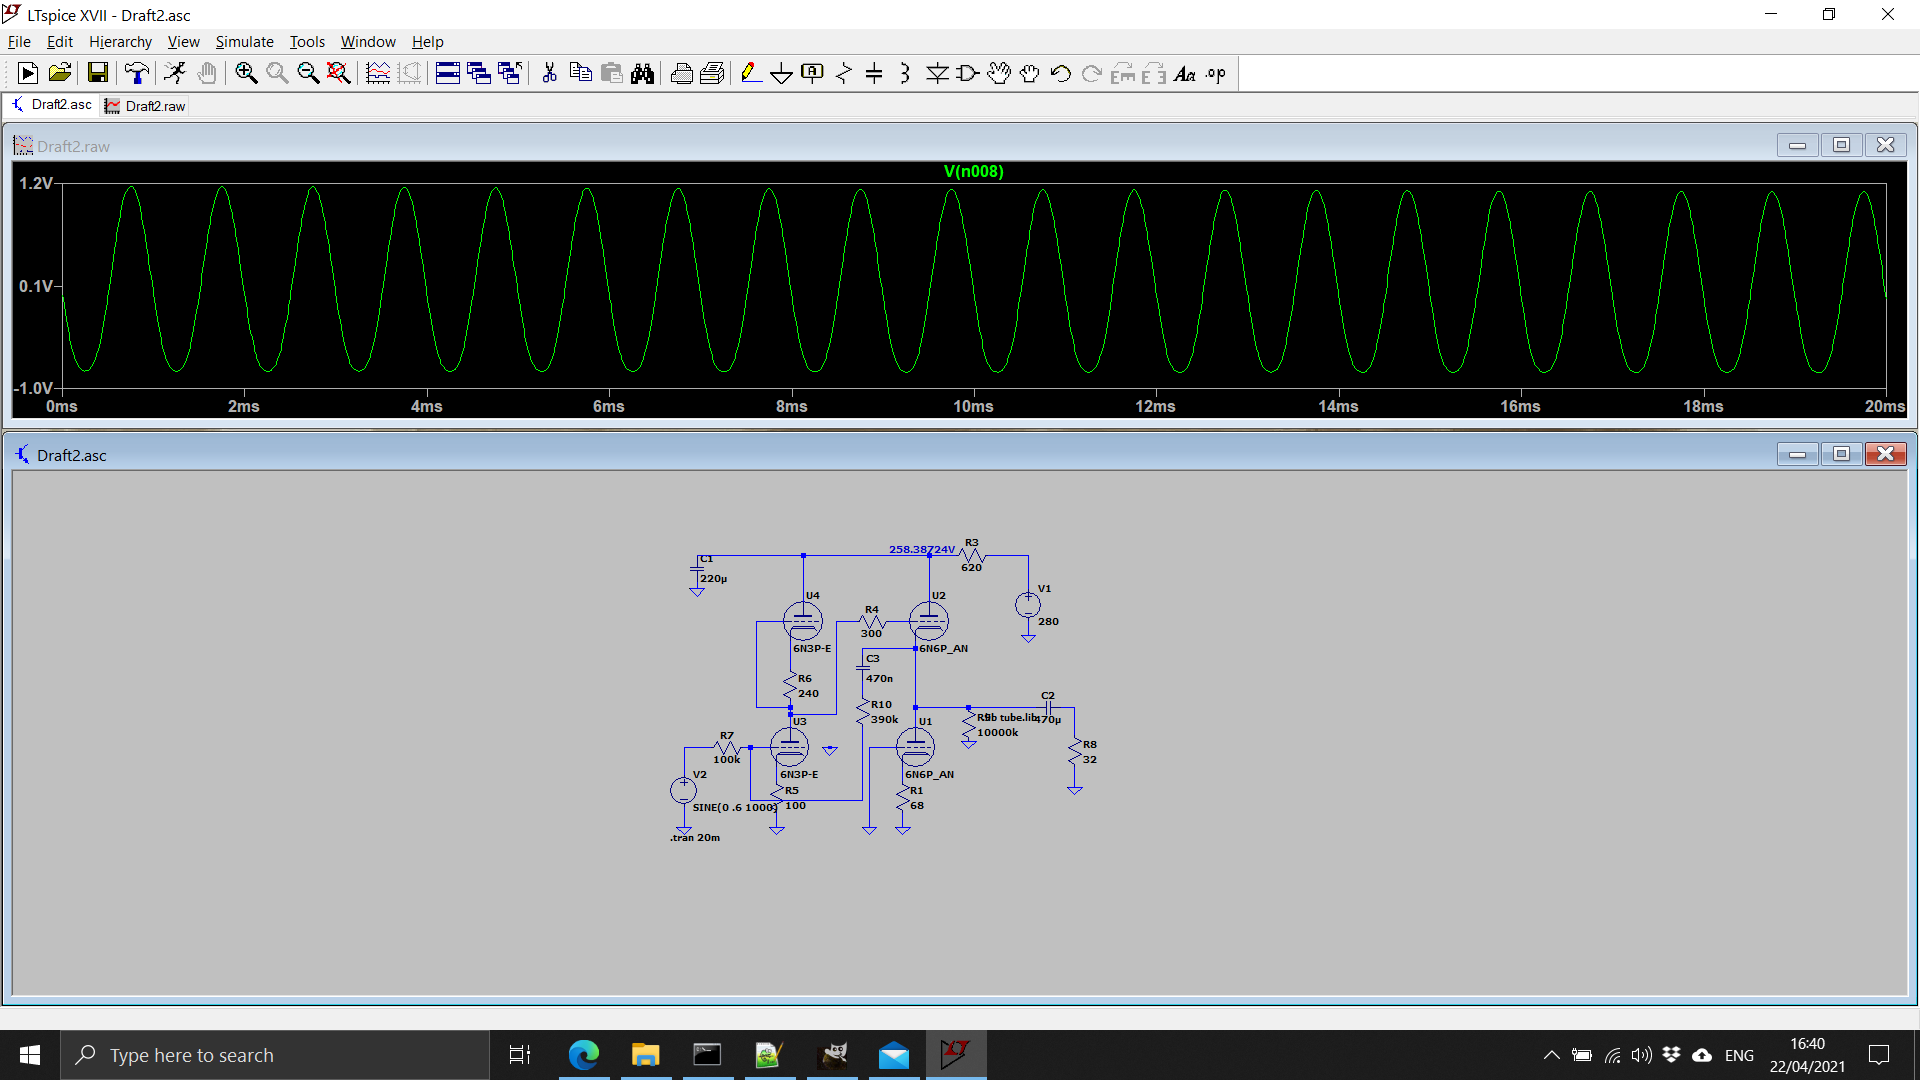Click the 1.2V vertical axis label
Screen dimensions: 1920x1080
click(x=36, y=183)
